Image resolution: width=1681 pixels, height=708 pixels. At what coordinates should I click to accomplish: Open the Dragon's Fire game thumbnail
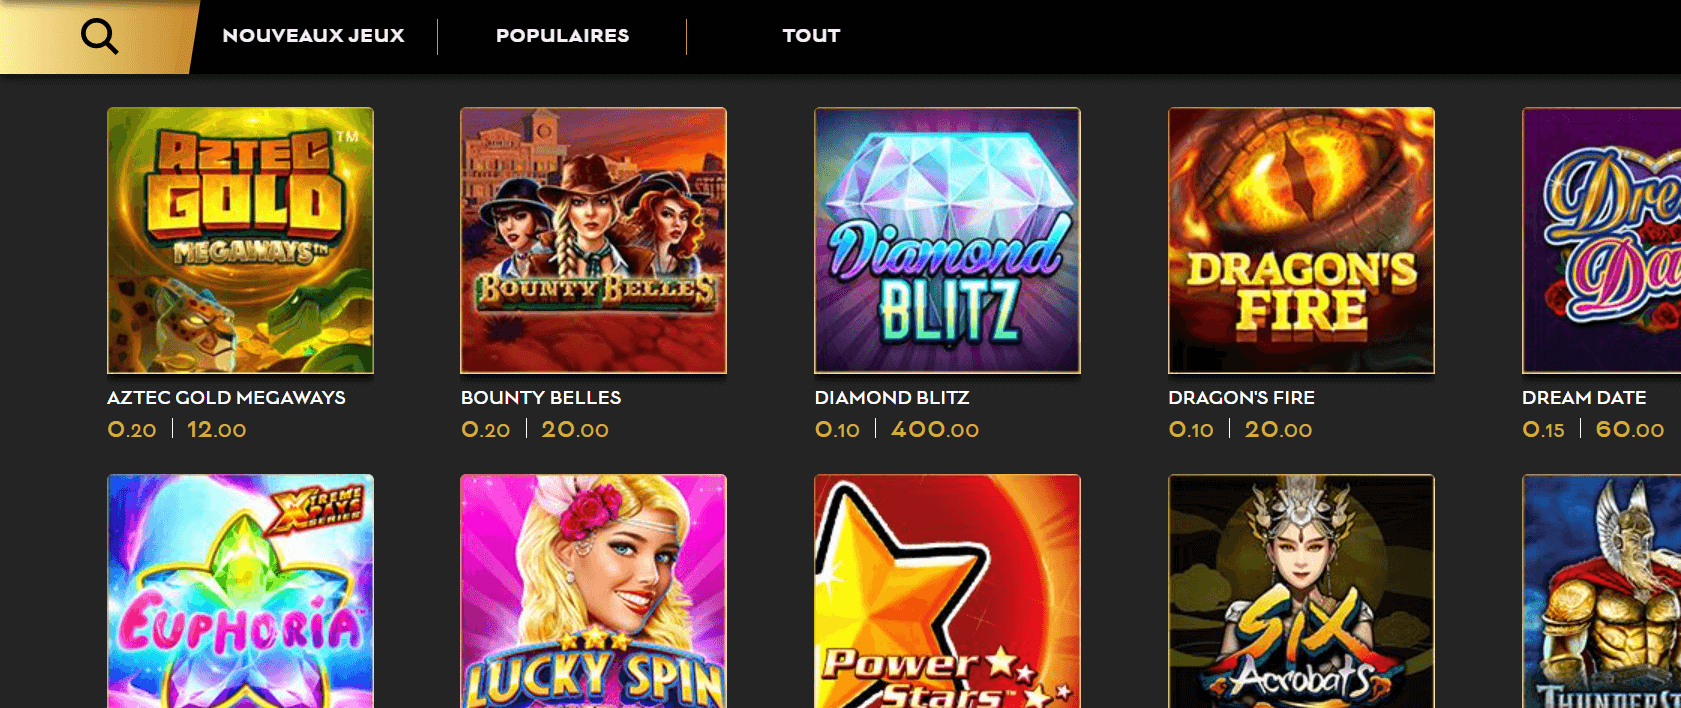click(x=1301, y=240)
